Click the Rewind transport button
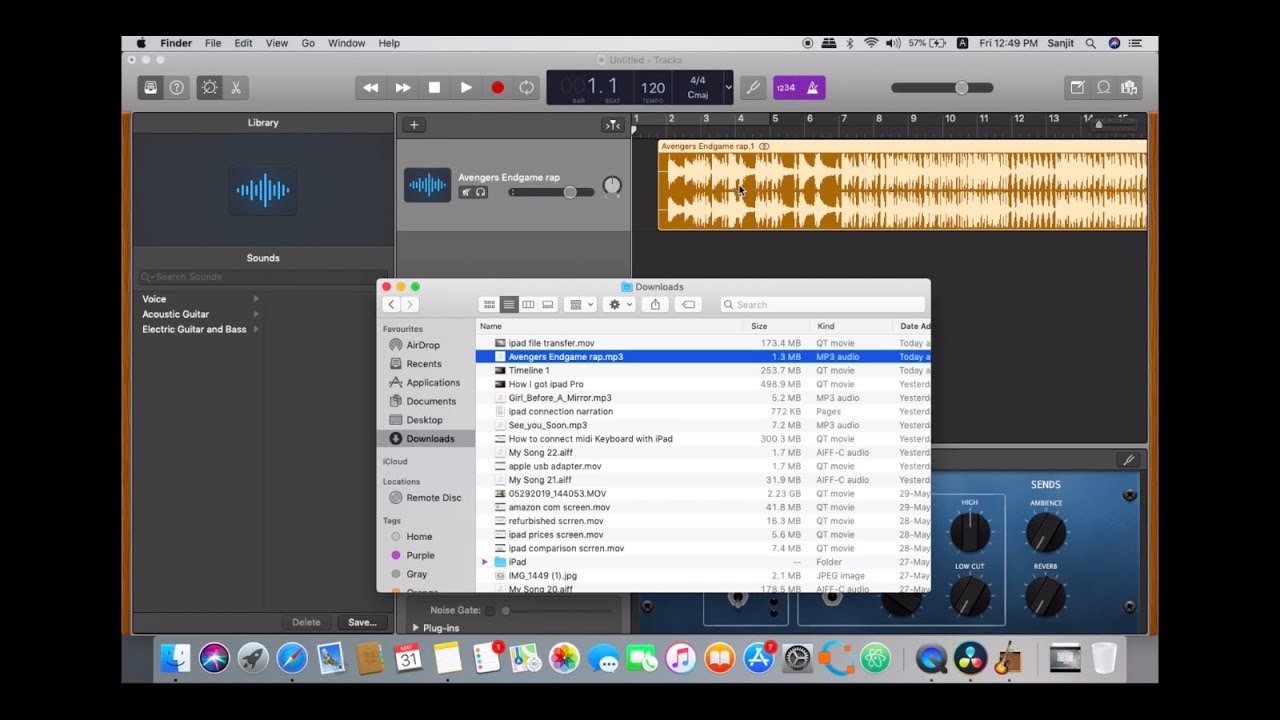Screen dimensions: 1280x720 coord(370,87)
